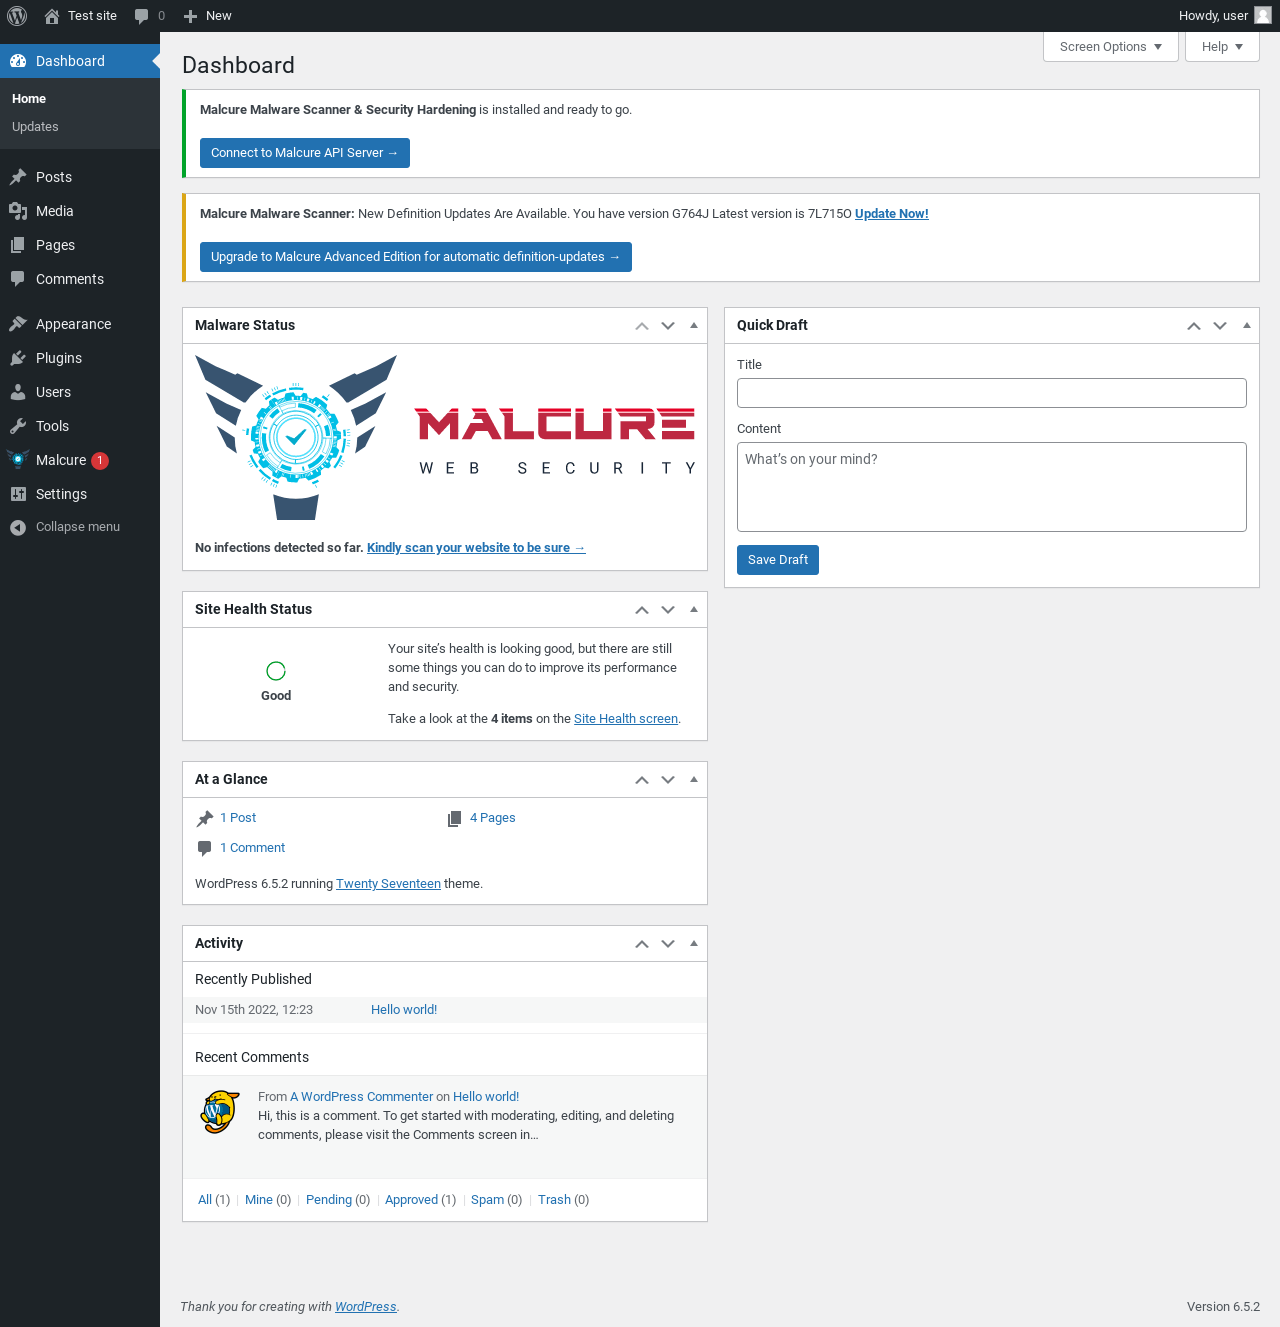Screen dimensions: 1280x1327
Task: Click the Settings sliders icon
Action: pyautogui.click(x=18, y=494)
